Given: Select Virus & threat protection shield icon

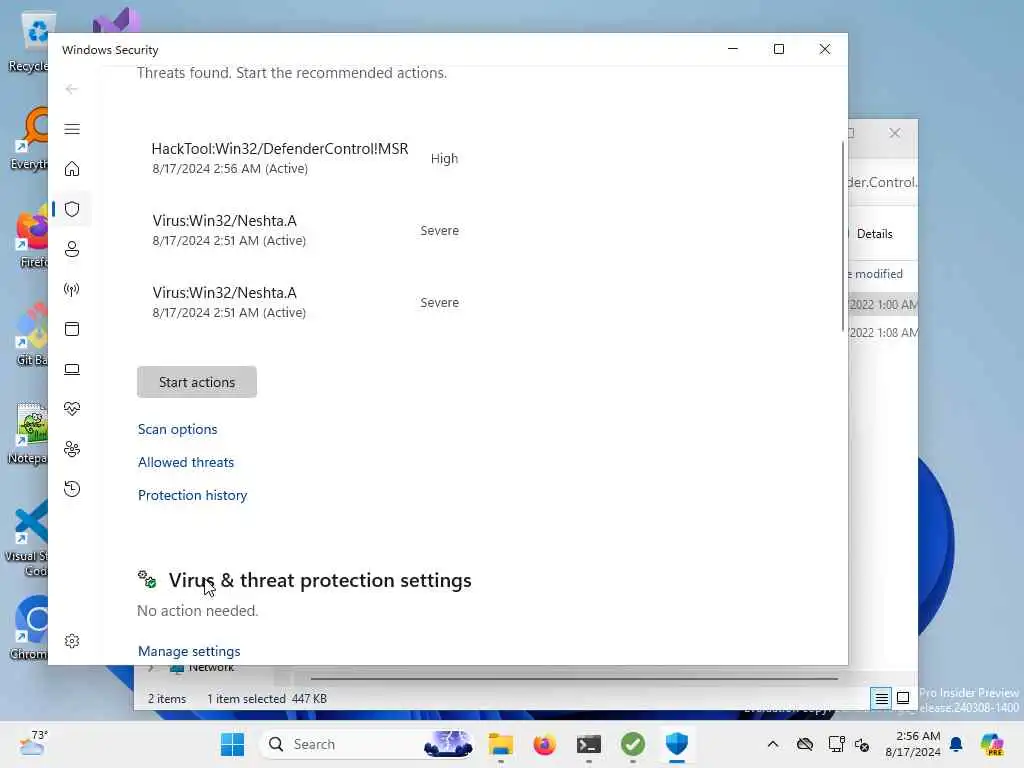Looking at the screenshot, I should [x=72, y=209].
